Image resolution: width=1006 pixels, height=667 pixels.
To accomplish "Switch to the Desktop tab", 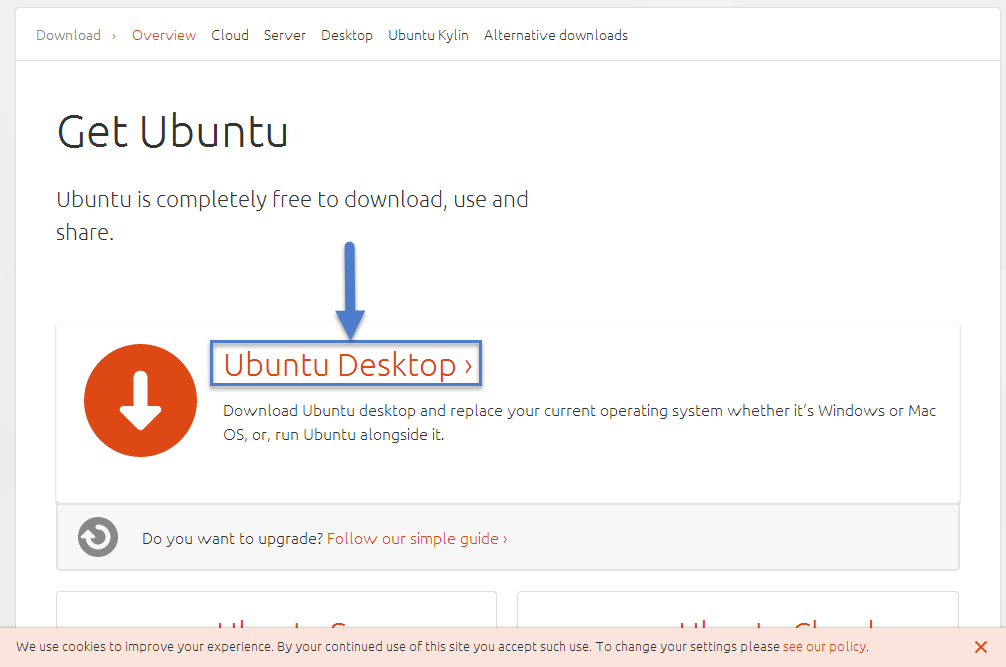I will click(347, 35).
